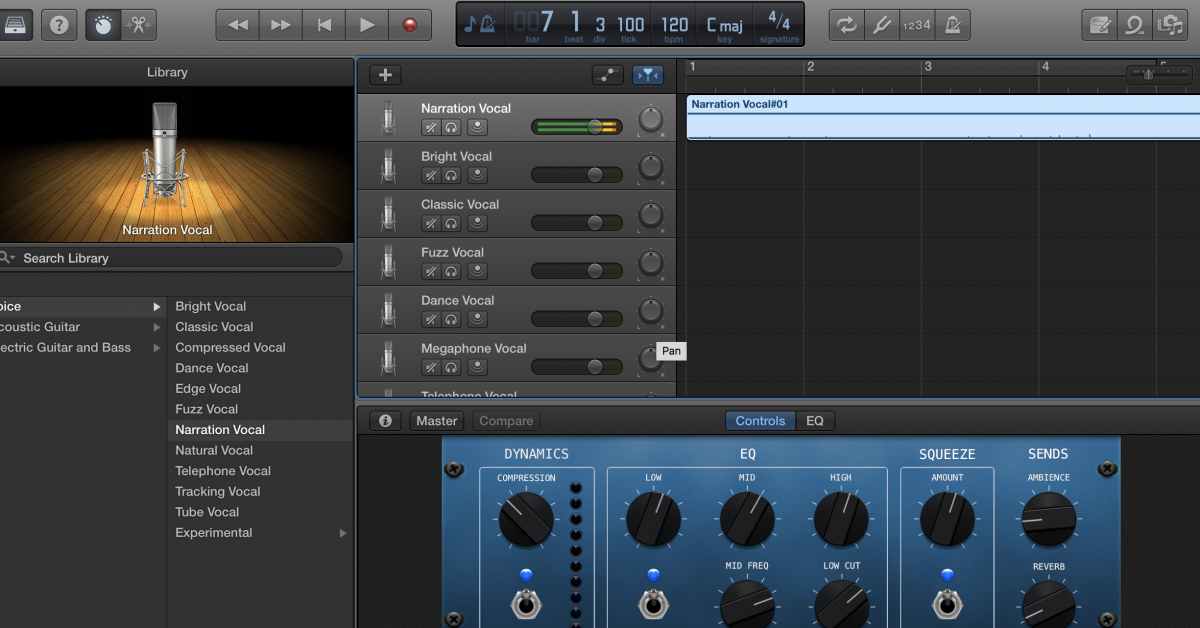This screenshot has width=1200, height=628.
Task: Add a new track with plus button
Action: (x=385, y=75)
